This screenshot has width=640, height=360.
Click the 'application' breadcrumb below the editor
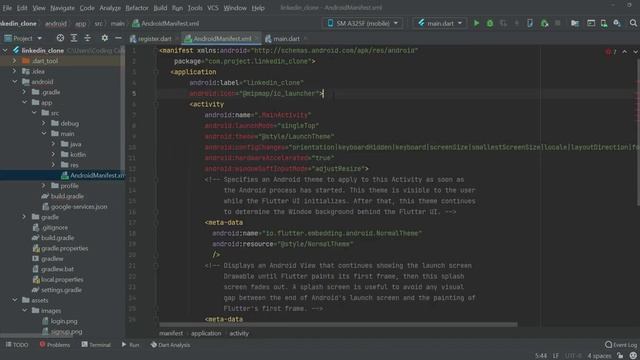click(206, 333)
